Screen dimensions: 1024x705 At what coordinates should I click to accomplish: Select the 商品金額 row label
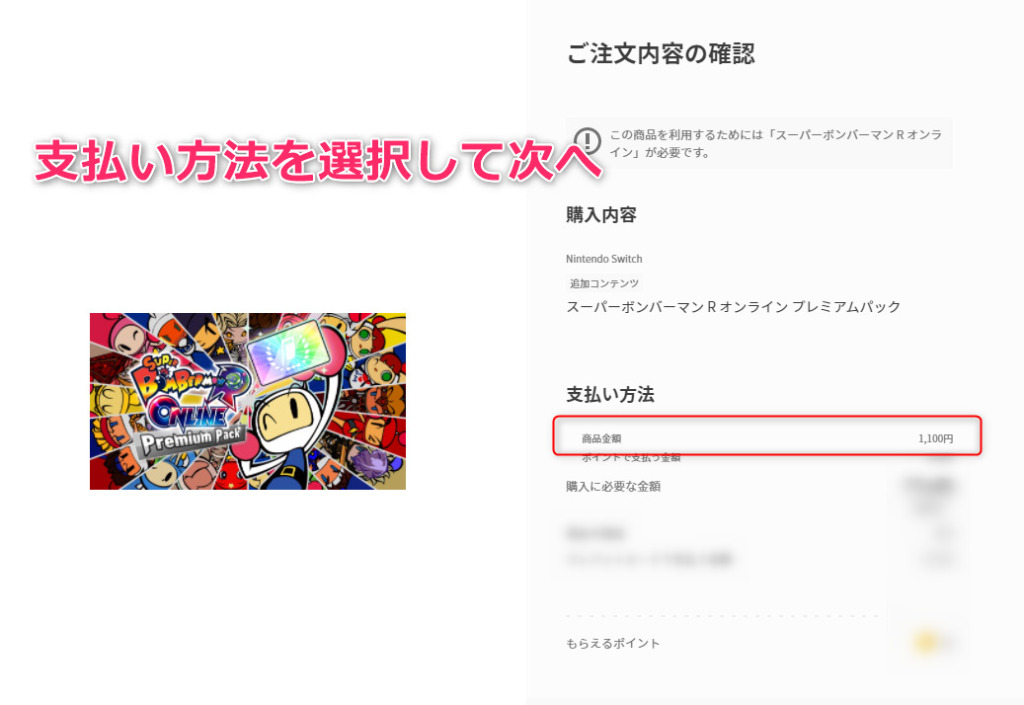pos(601,439)
